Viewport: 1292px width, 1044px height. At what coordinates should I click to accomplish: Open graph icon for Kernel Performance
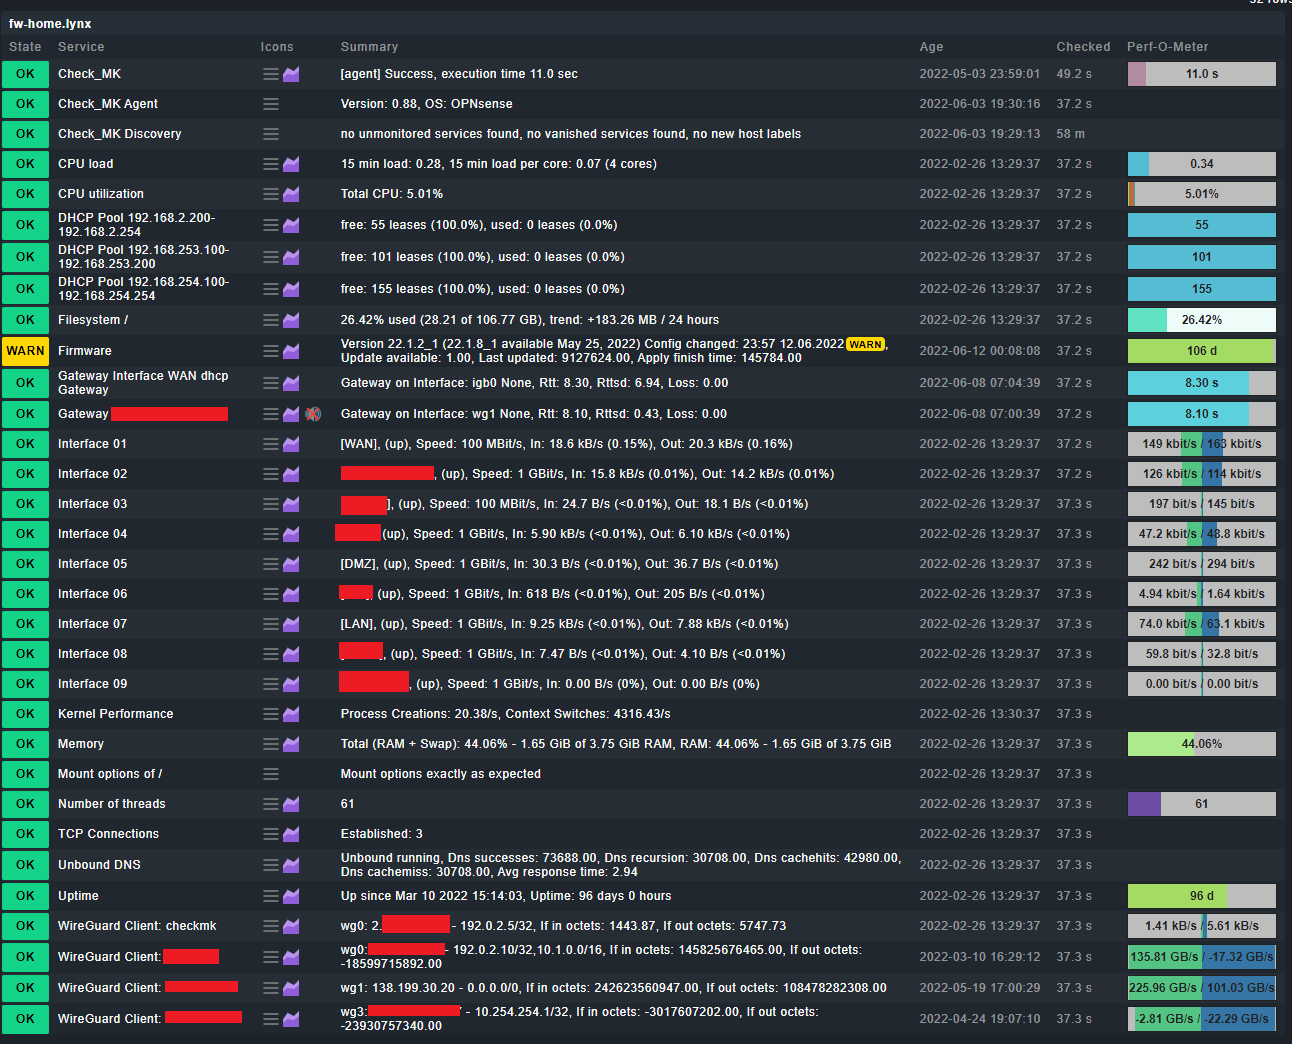pyautogui.click(x=291, y=714)
